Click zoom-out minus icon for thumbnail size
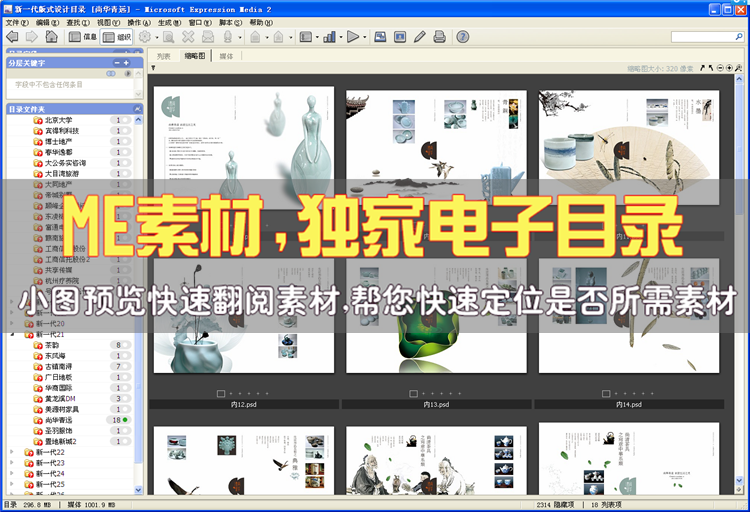 pyautogui.click(x=720, y=68)
